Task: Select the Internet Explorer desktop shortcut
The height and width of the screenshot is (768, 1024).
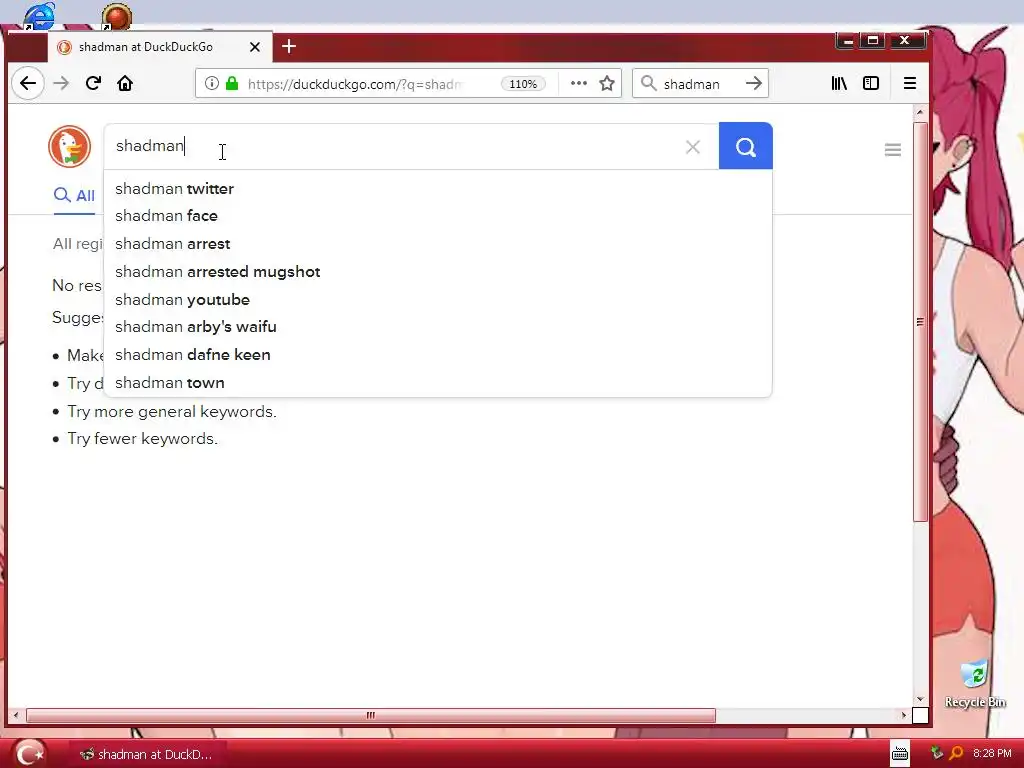Action: 39,16
